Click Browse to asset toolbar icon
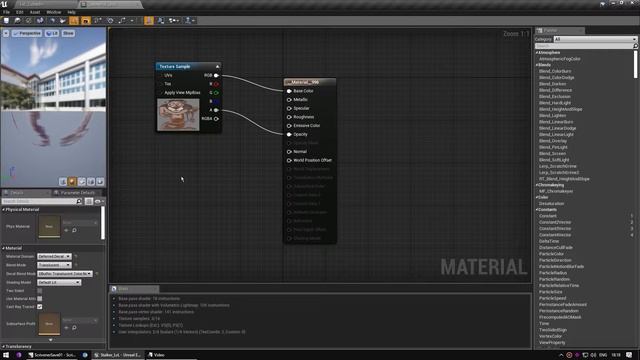Image resolution: width=640 pixels, height=360 pixels. (18, 20)
